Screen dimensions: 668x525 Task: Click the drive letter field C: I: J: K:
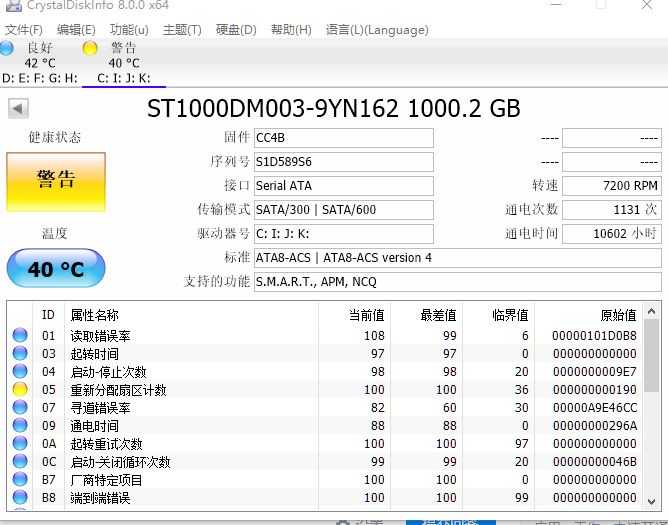[344, 234]
